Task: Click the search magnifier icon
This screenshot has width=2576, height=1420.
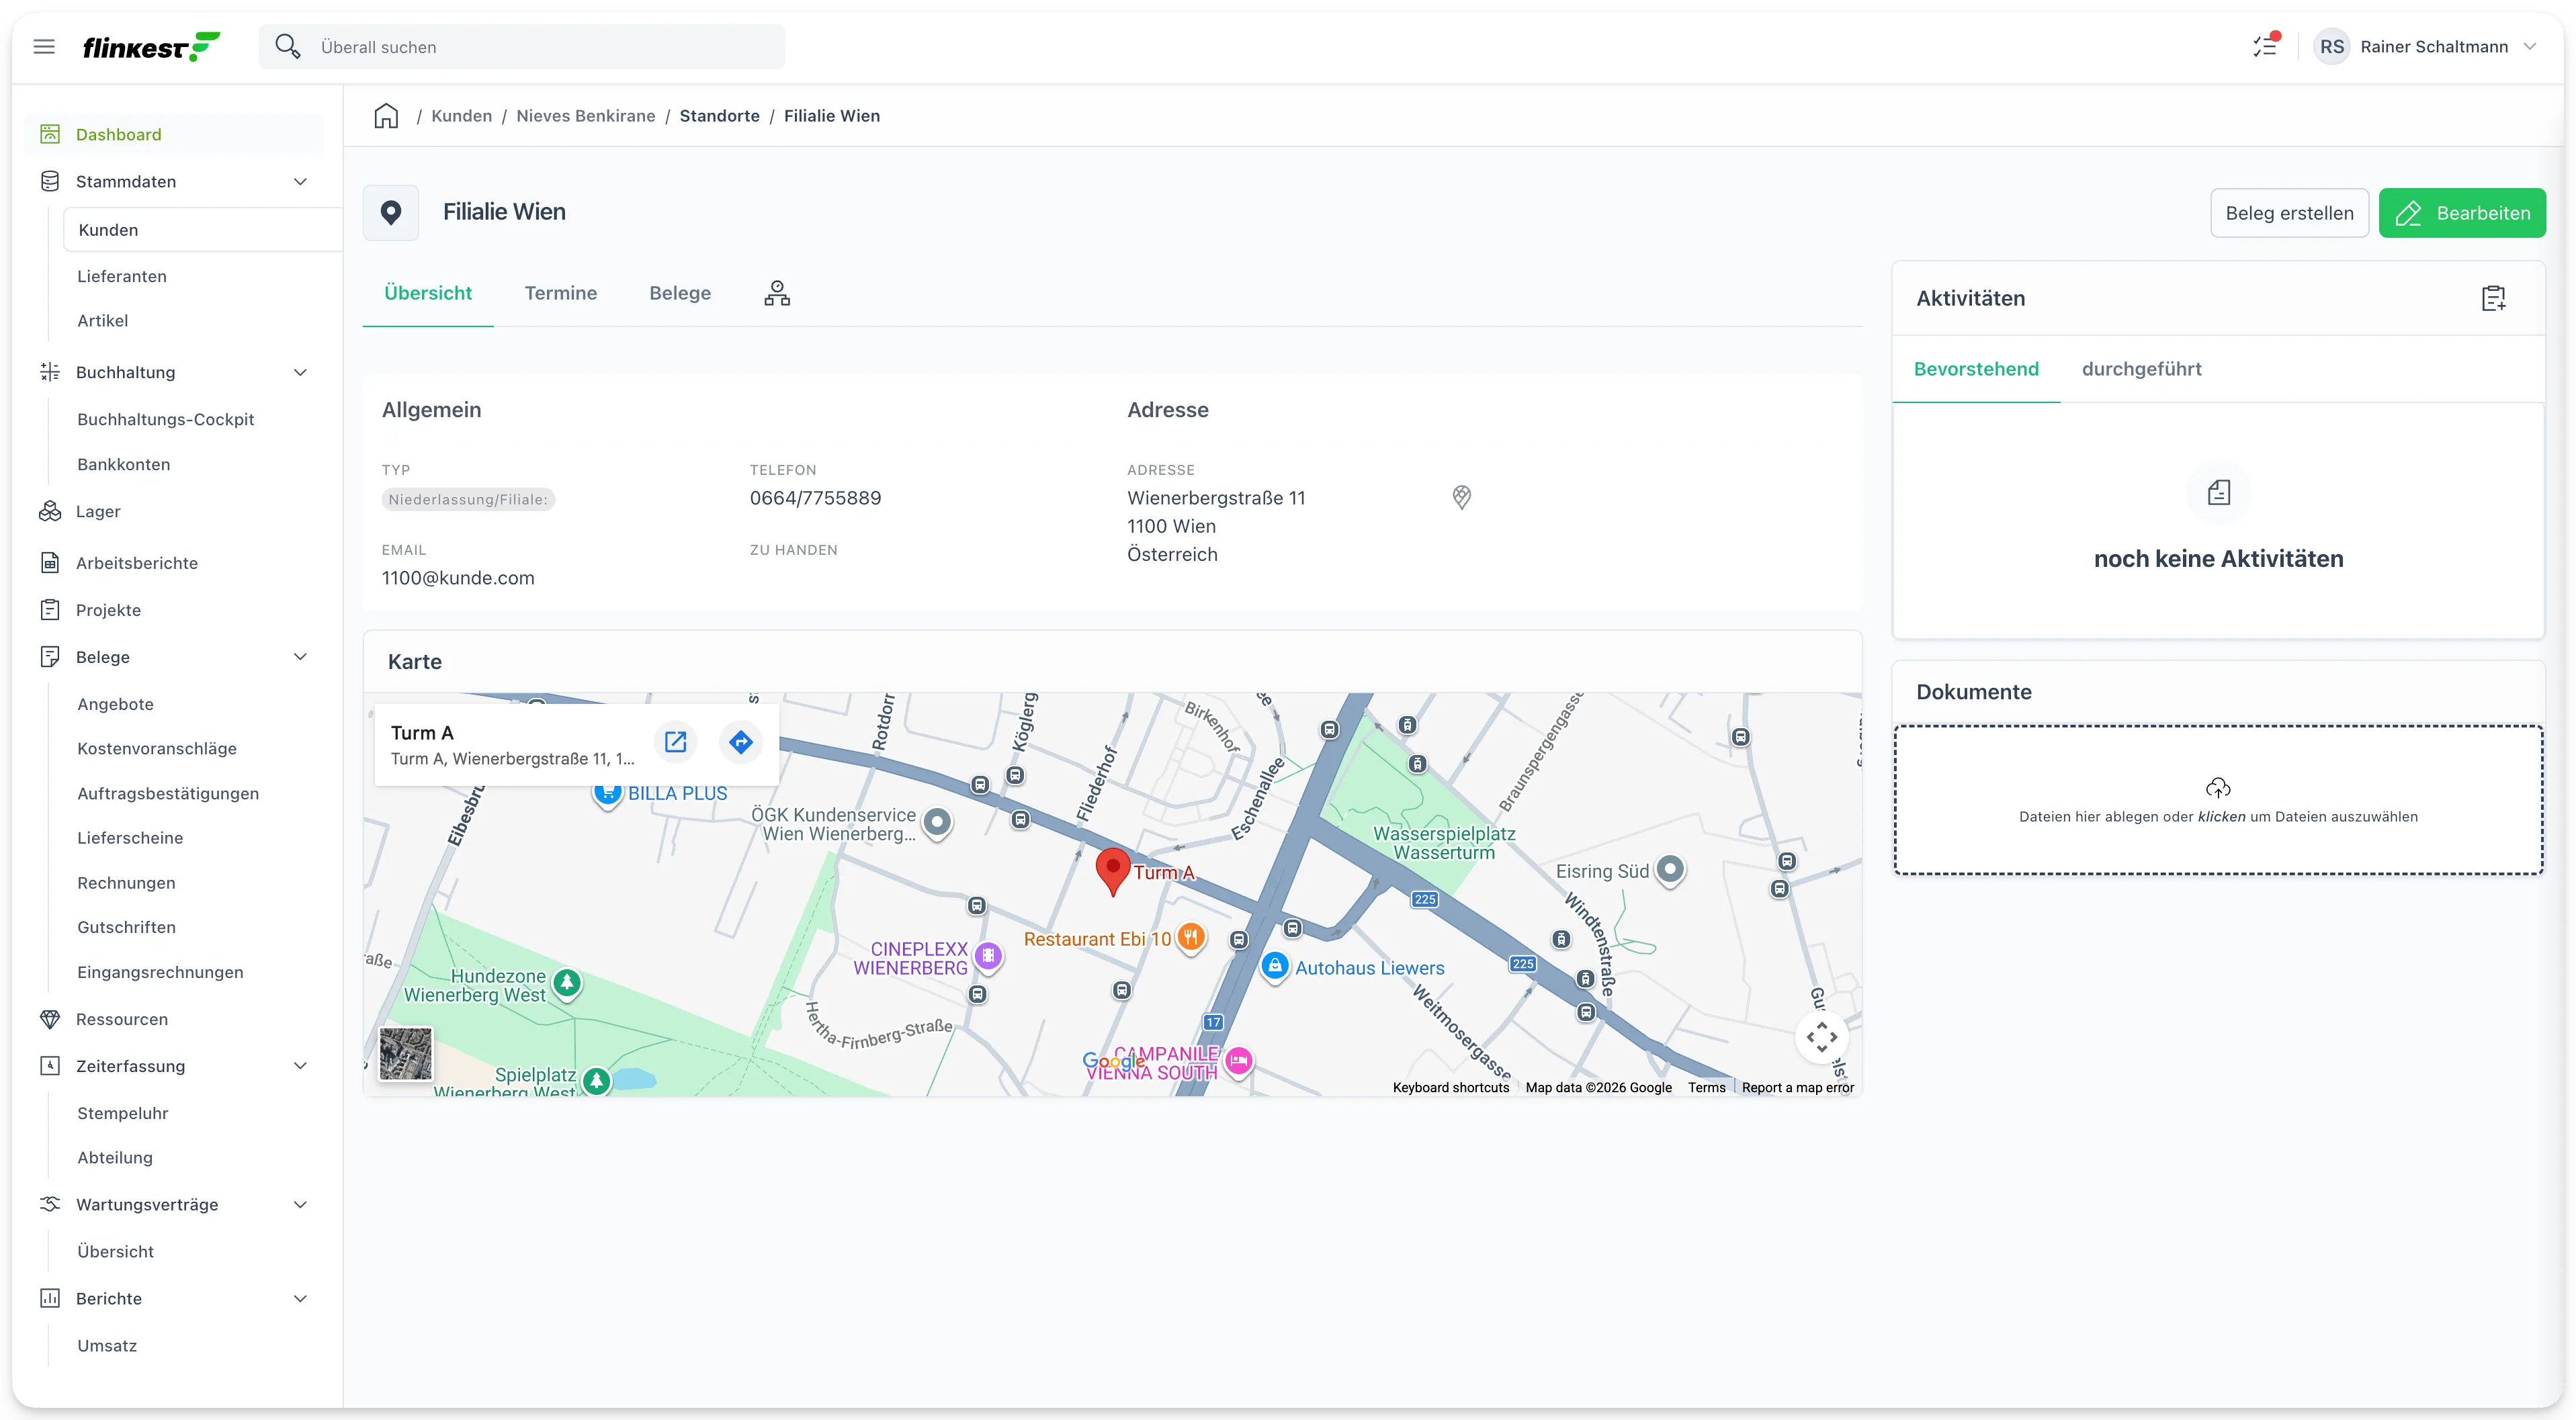Action: (x=288, y=46)
